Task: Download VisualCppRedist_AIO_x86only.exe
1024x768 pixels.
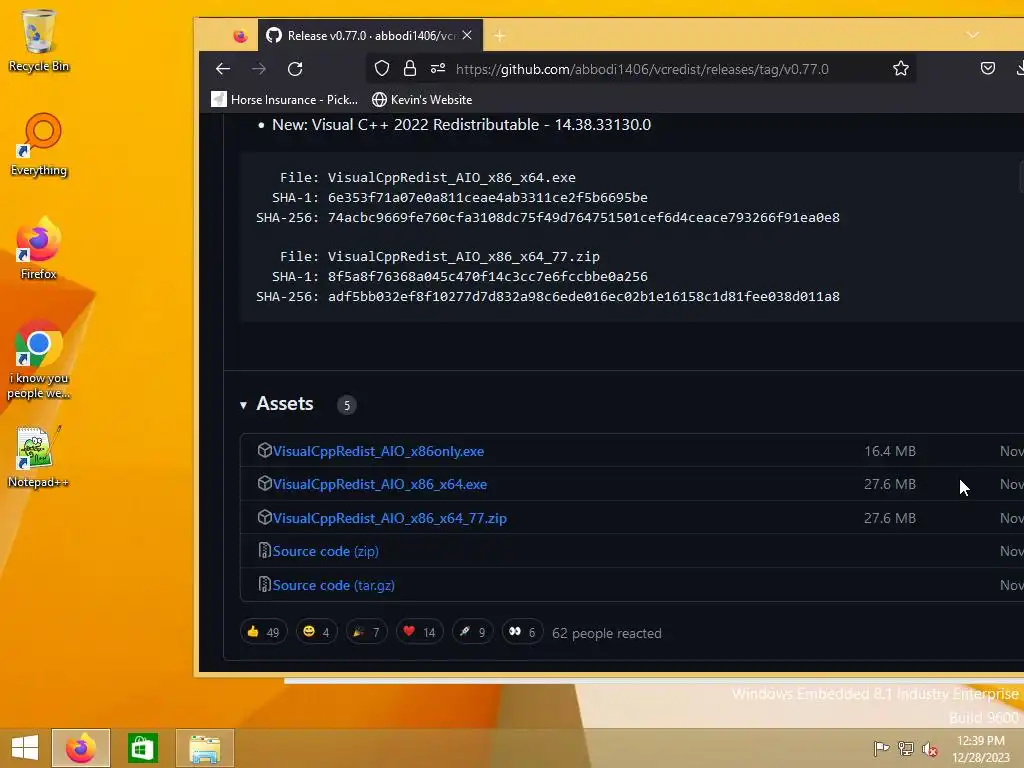Action: (378, 451)
